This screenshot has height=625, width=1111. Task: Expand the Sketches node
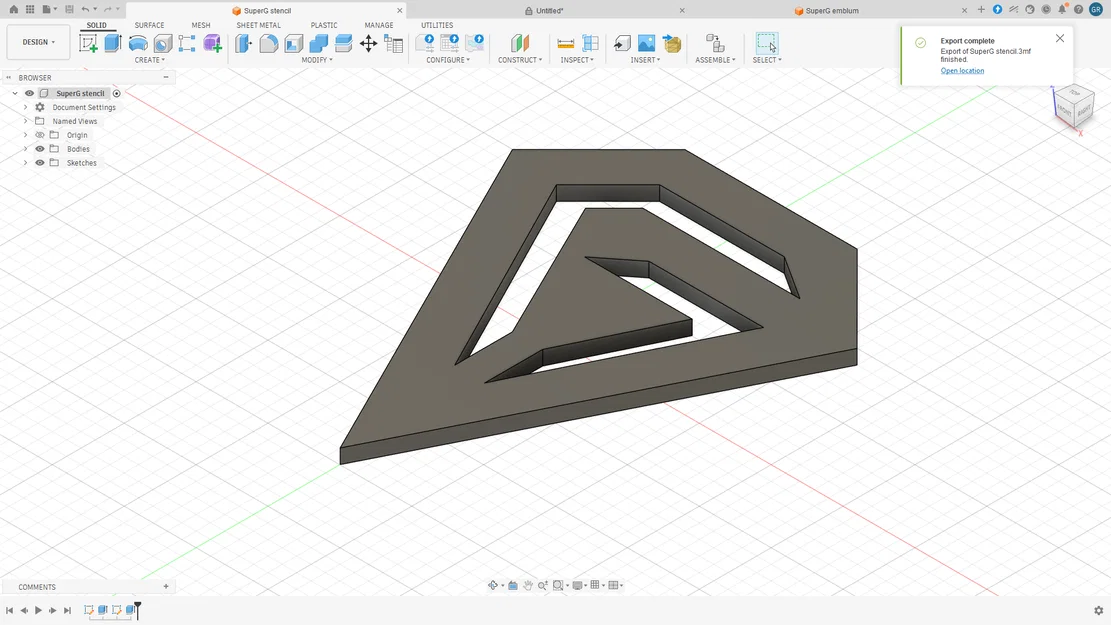[26, 163]
